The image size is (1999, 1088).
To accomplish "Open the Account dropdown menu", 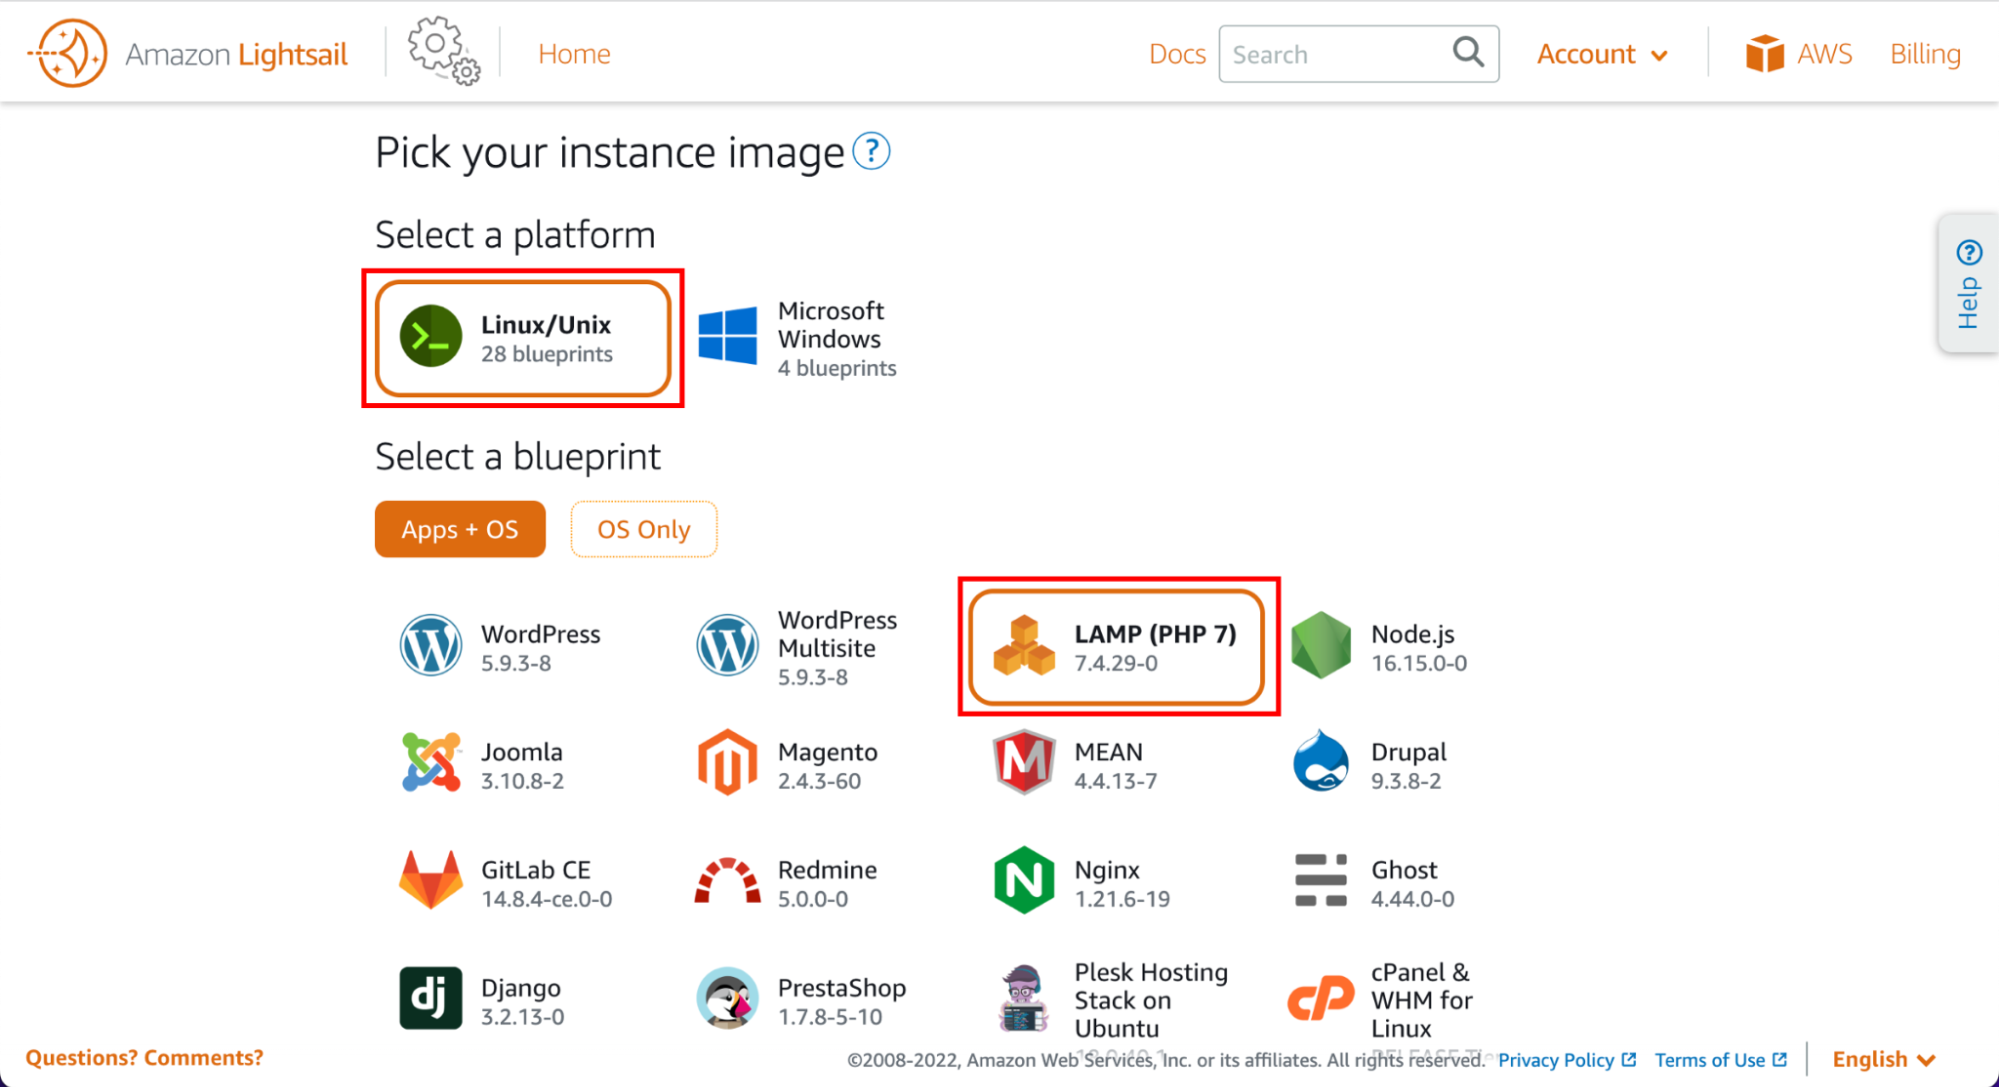I will point(1602,54).
